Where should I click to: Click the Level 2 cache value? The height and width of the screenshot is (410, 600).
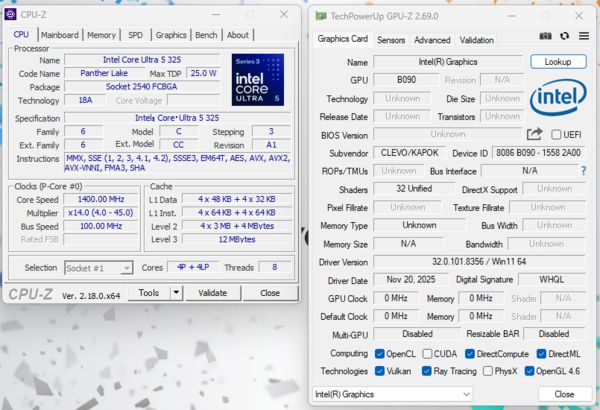pos(237,226)
